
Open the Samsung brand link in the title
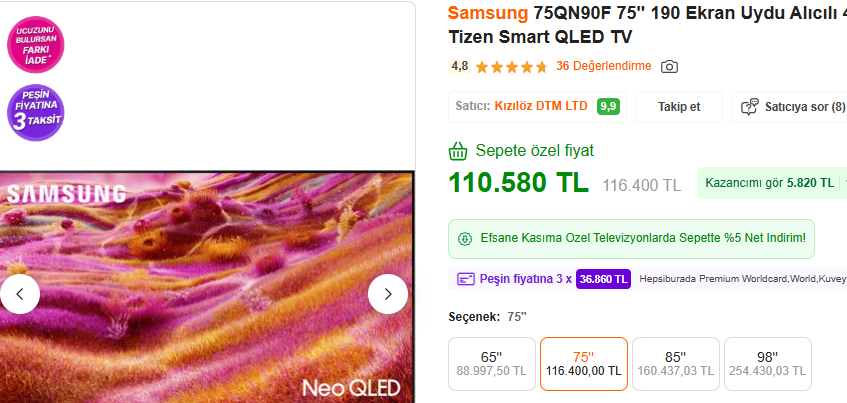(x=488, y=13)
